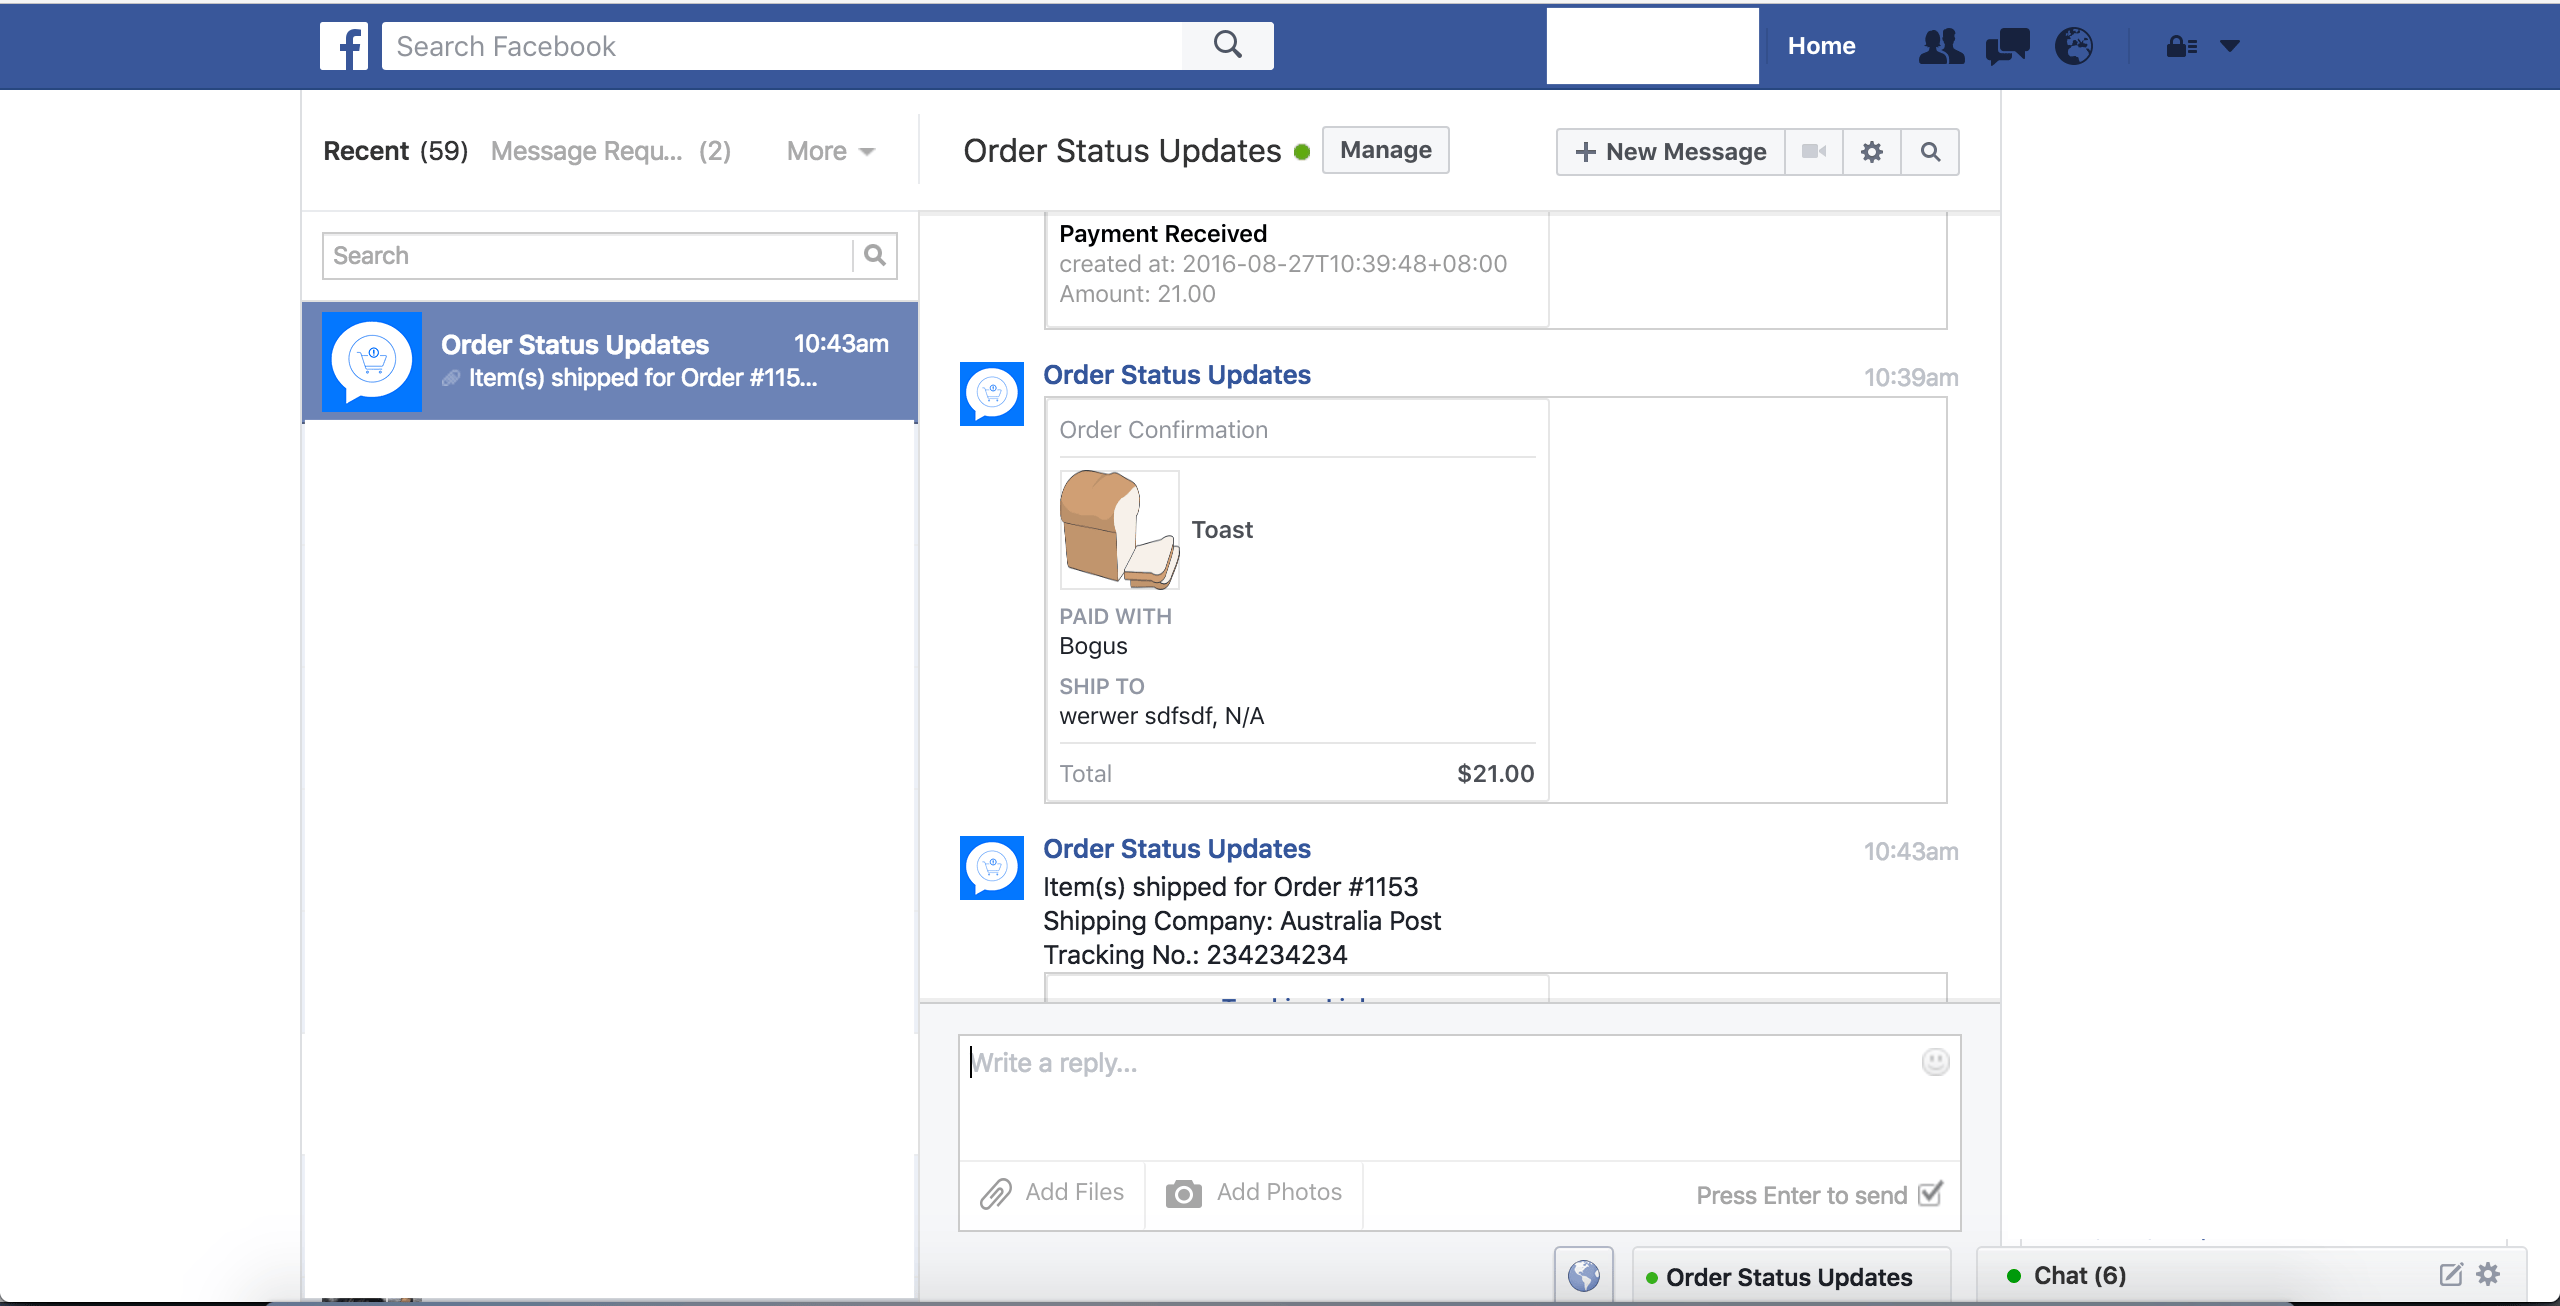Image resolution: width=2560 pixels, height=1306 pixels.
Task: Toggle Press Enter to send checkbox
Action: tap(1930, 1193)
